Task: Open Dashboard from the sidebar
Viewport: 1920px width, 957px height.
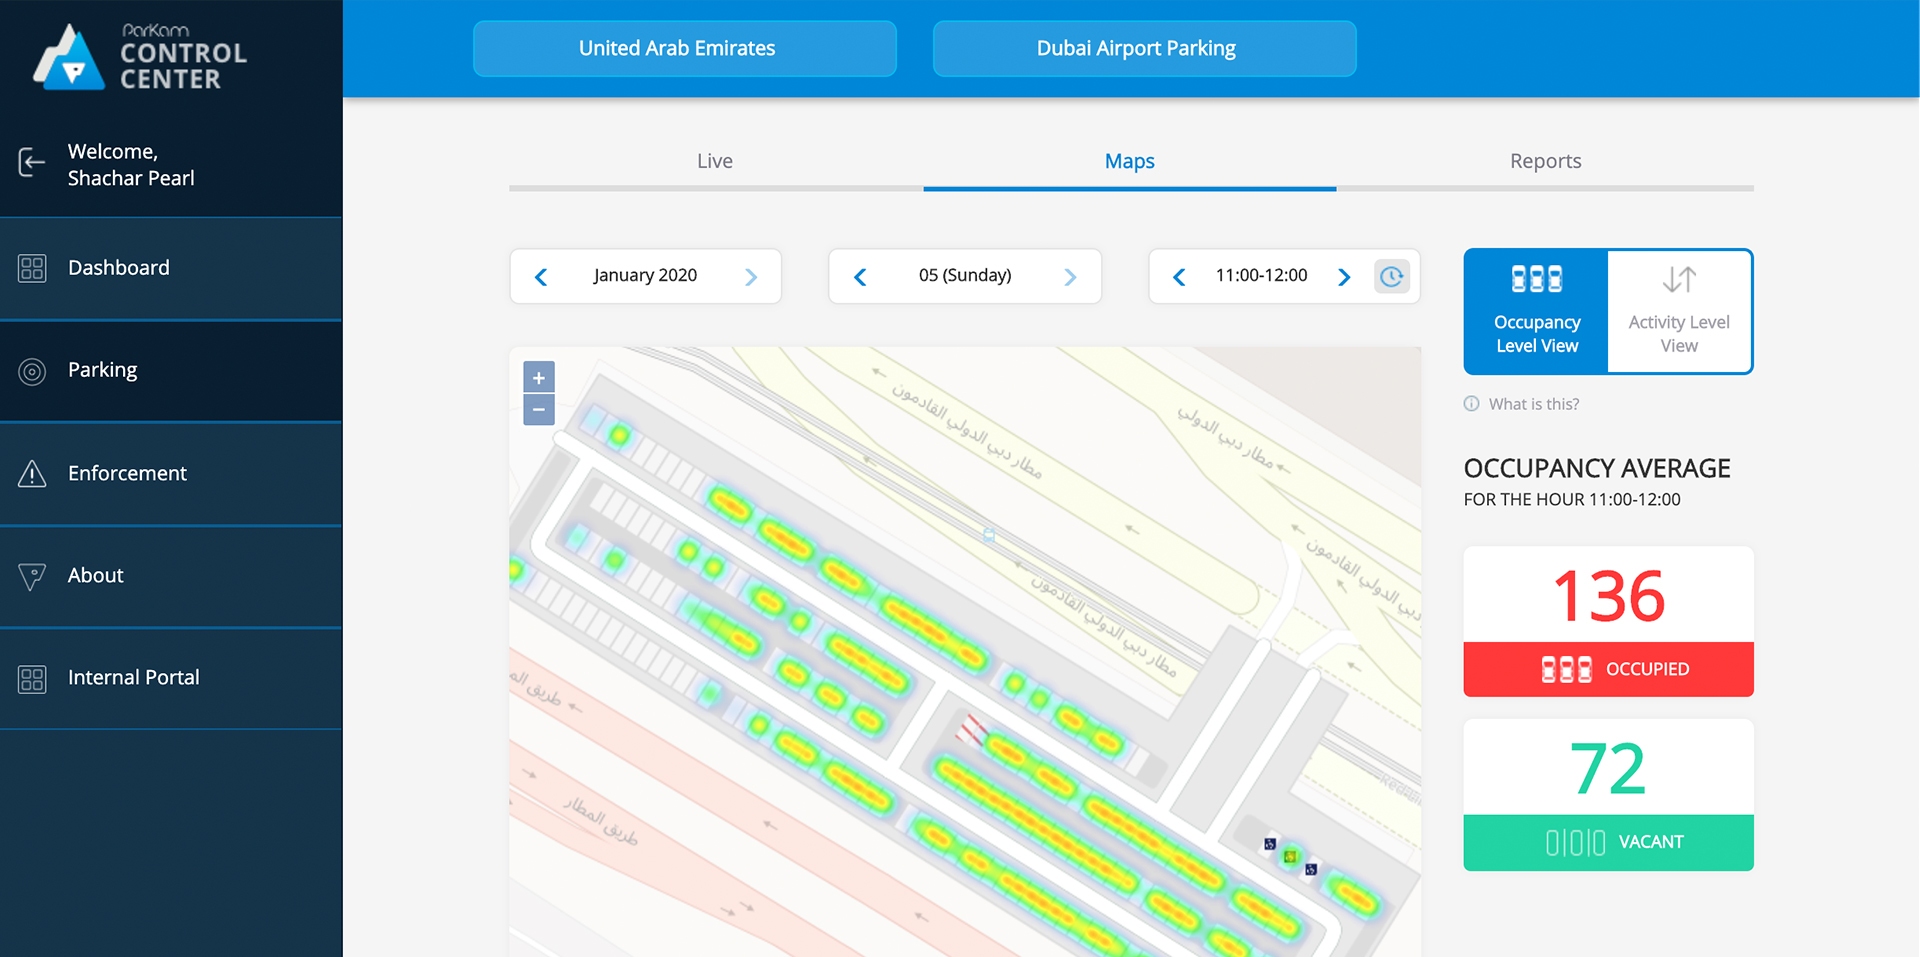Action: [118, 268]
